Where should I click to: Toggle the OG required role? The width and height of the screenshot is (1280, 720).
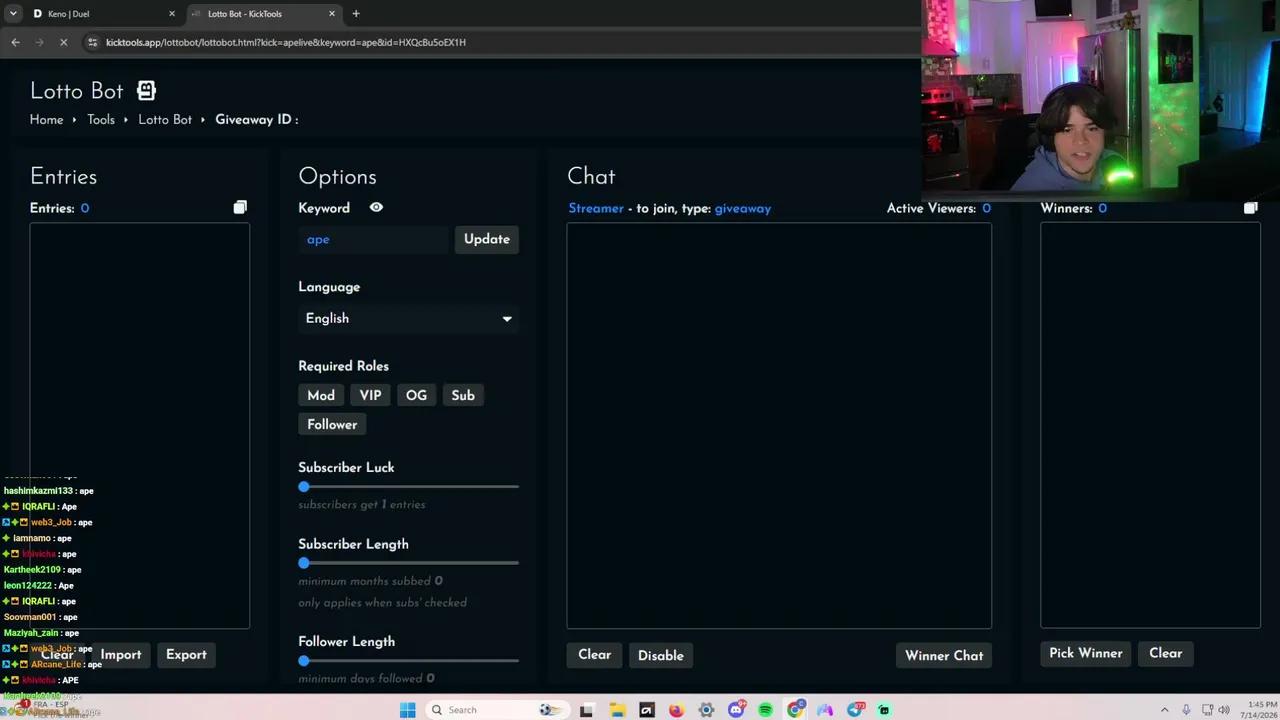pyautogui.click(x=416, y=395)
